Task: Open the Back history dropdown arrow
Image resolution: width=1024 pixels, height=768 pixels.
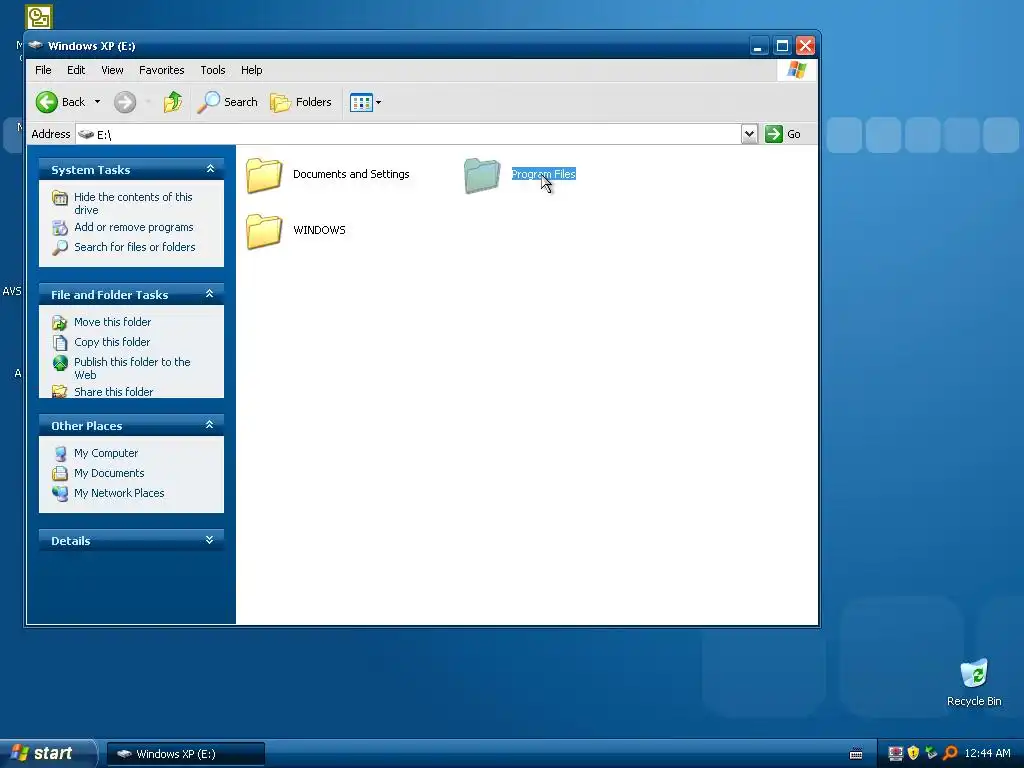Action: tap(97, 102)
